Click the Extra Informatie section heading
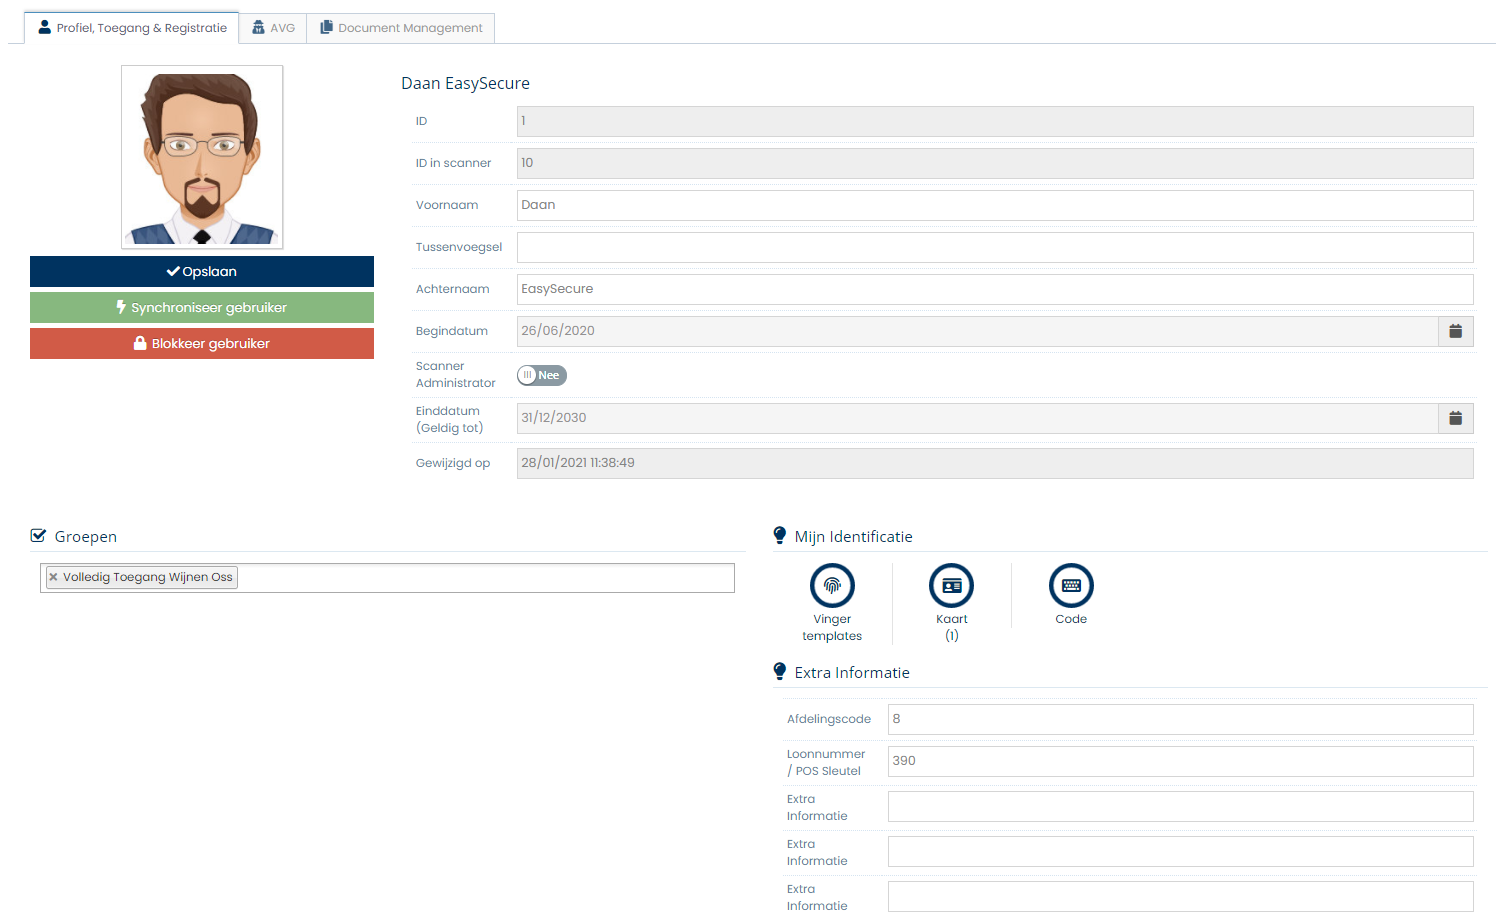Image resolution: width=1496 pixels, height=920 pixels. pos(852,673)
